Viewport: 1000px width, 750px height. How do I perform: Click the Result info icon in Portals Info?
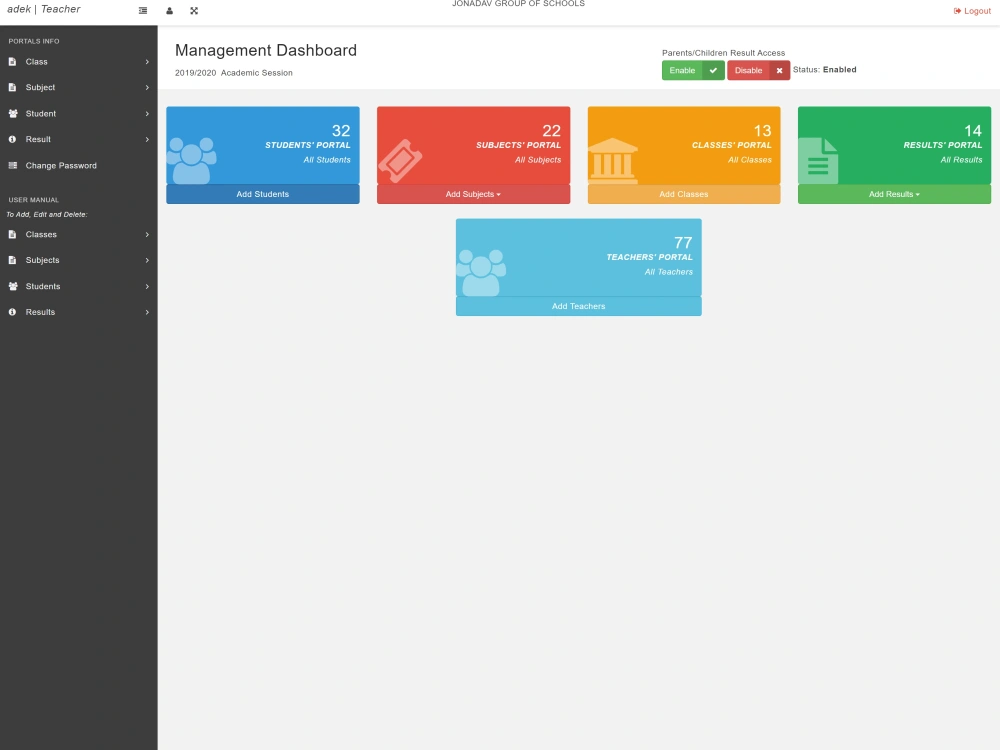[x=12, y=139]
